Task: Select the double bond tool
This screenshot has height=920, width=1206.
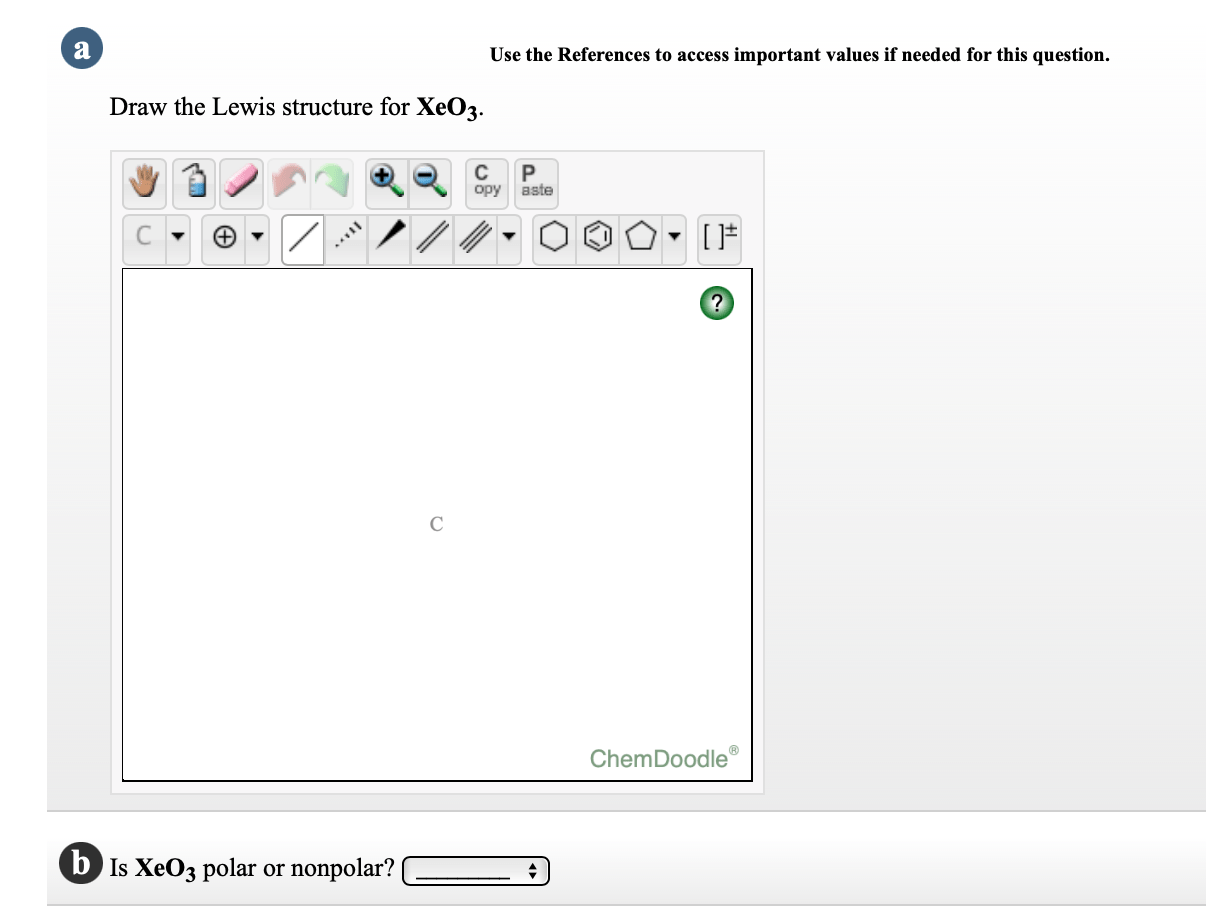Action: tap(432, 240)
